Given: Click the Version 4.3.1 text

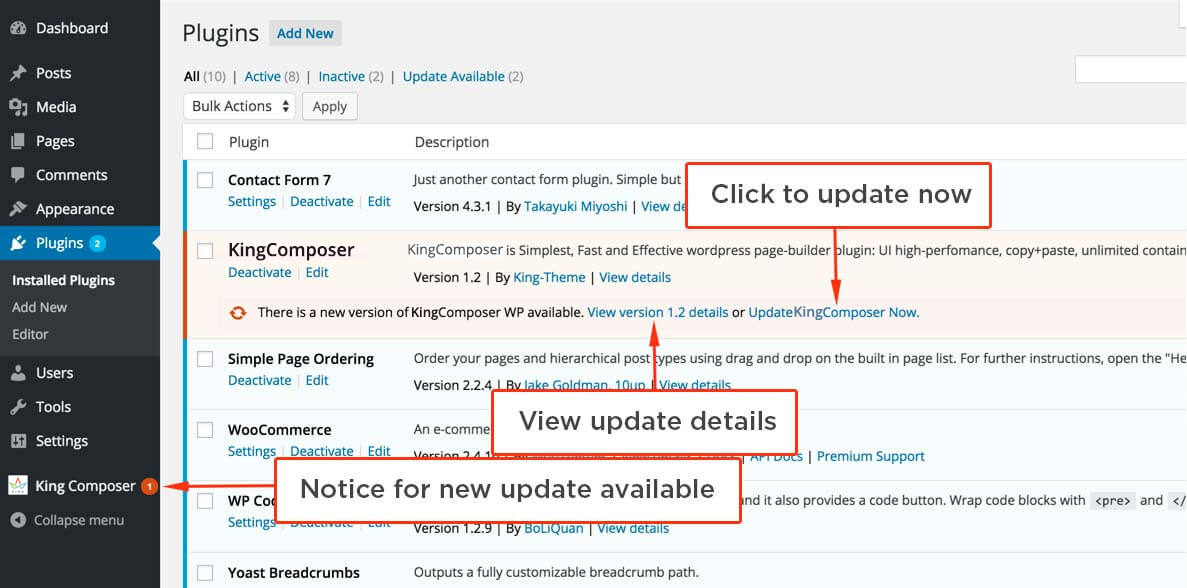Looking at the screenshot, I should click(x=453, y=206).
